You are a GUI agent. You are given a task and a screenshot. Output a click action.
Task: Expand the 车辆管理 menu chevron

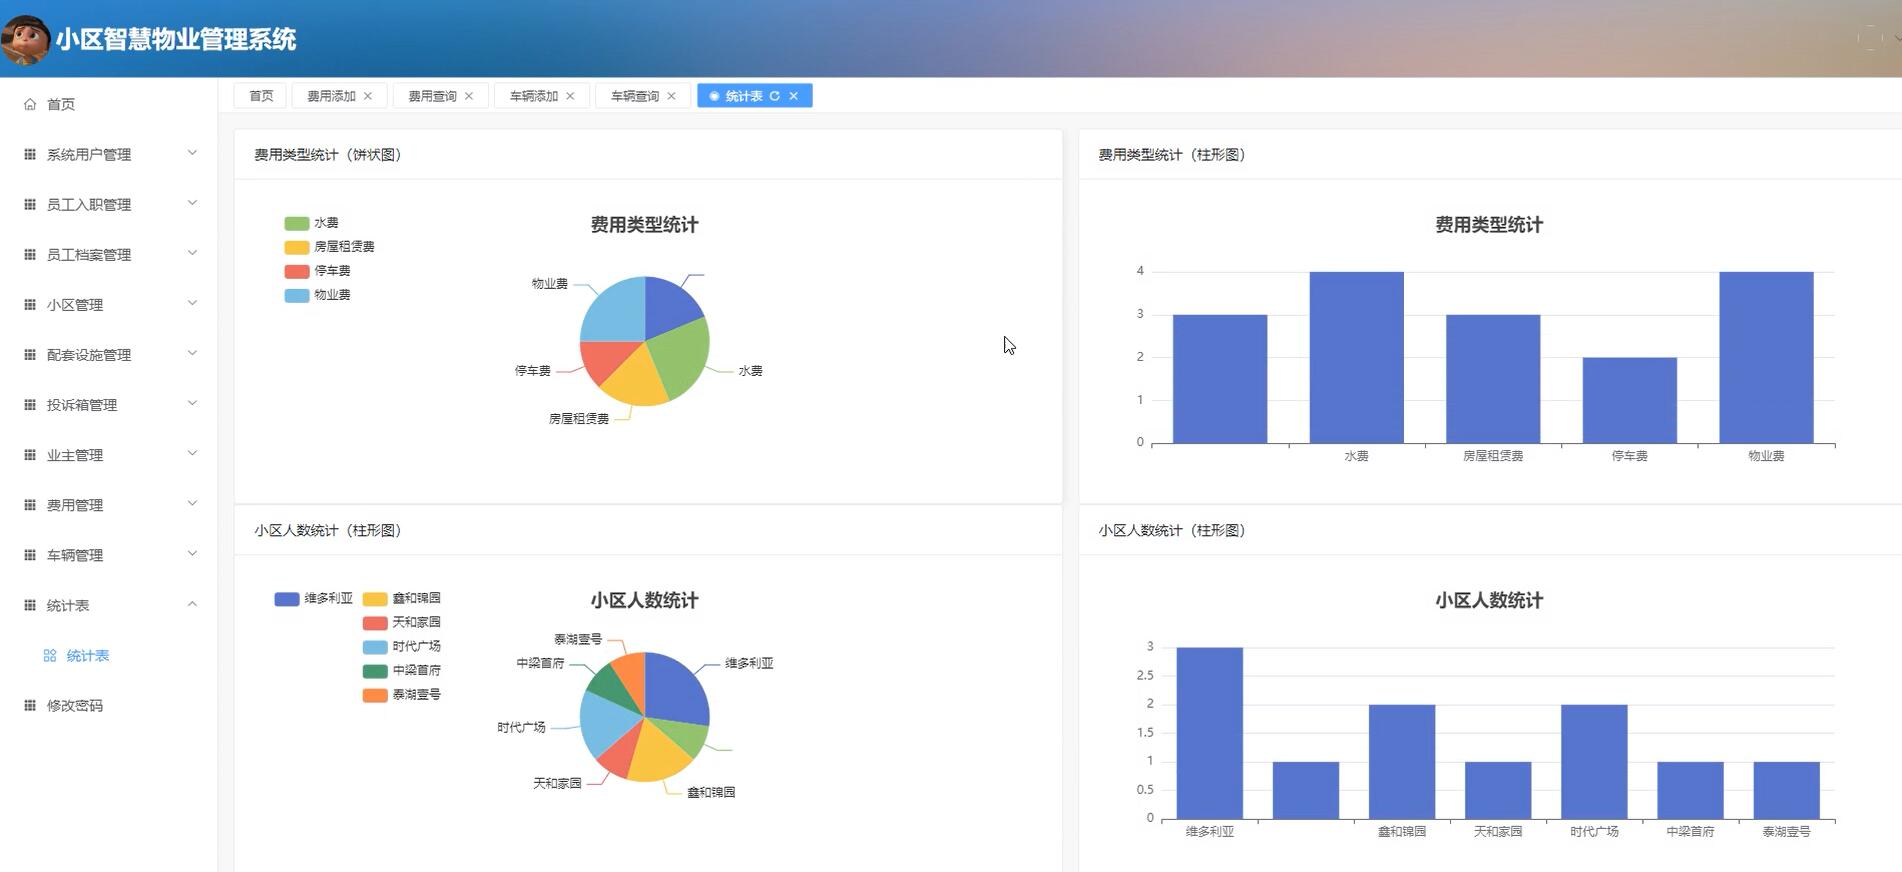[192, 553]
